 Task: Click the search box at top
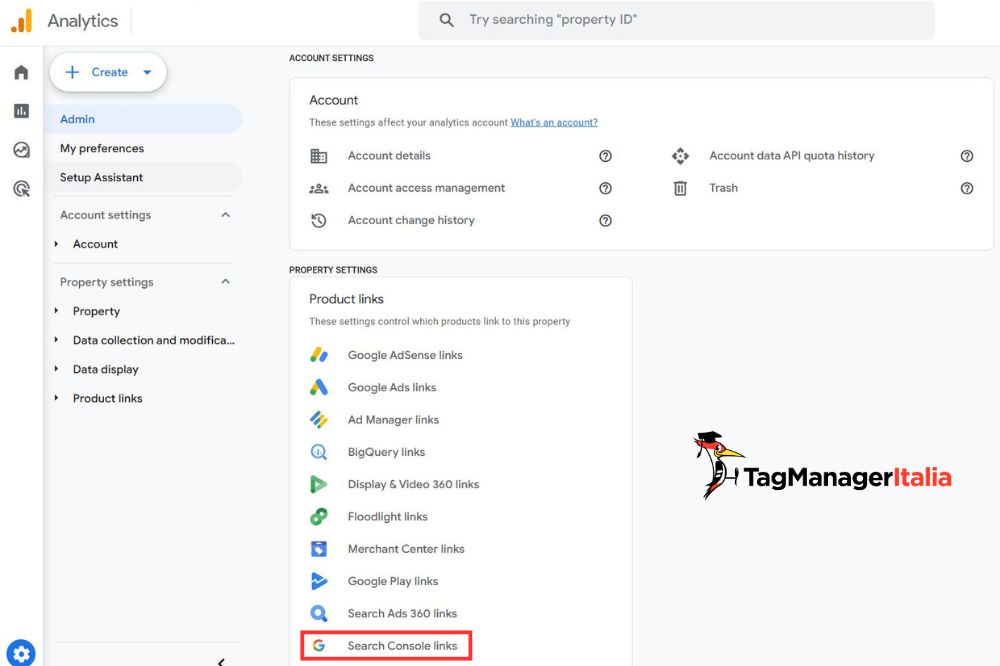[x=676, y=20]
